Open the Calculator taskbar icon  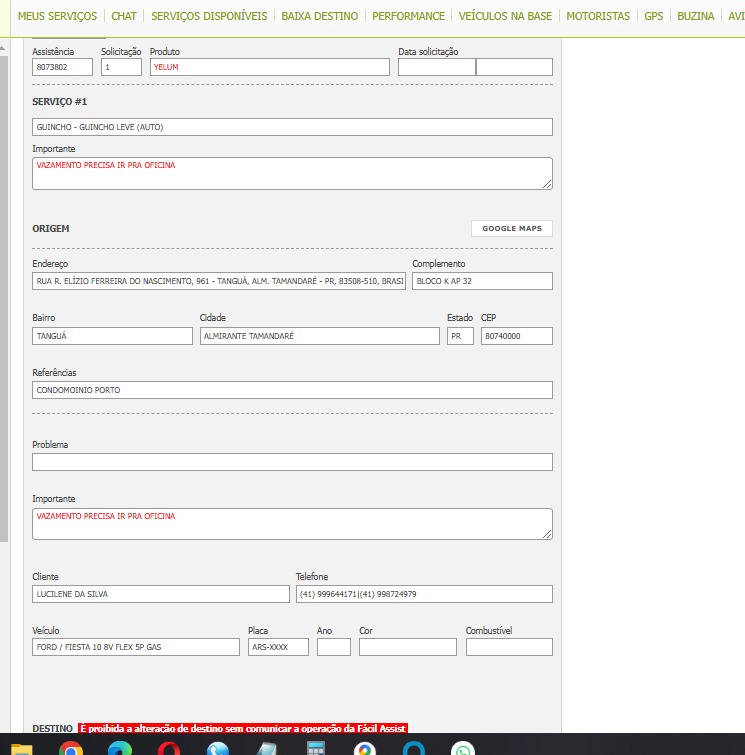pyautogui.click(x=316, y=748)
